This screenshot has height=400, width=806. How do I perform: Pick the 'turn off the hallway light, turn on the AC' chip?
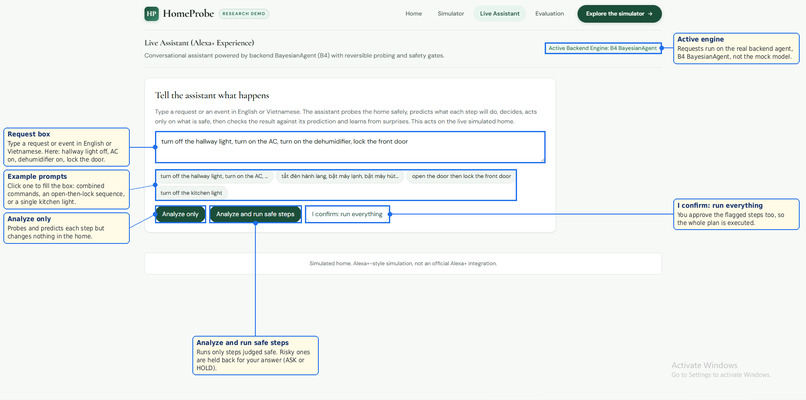pos(214,176)
